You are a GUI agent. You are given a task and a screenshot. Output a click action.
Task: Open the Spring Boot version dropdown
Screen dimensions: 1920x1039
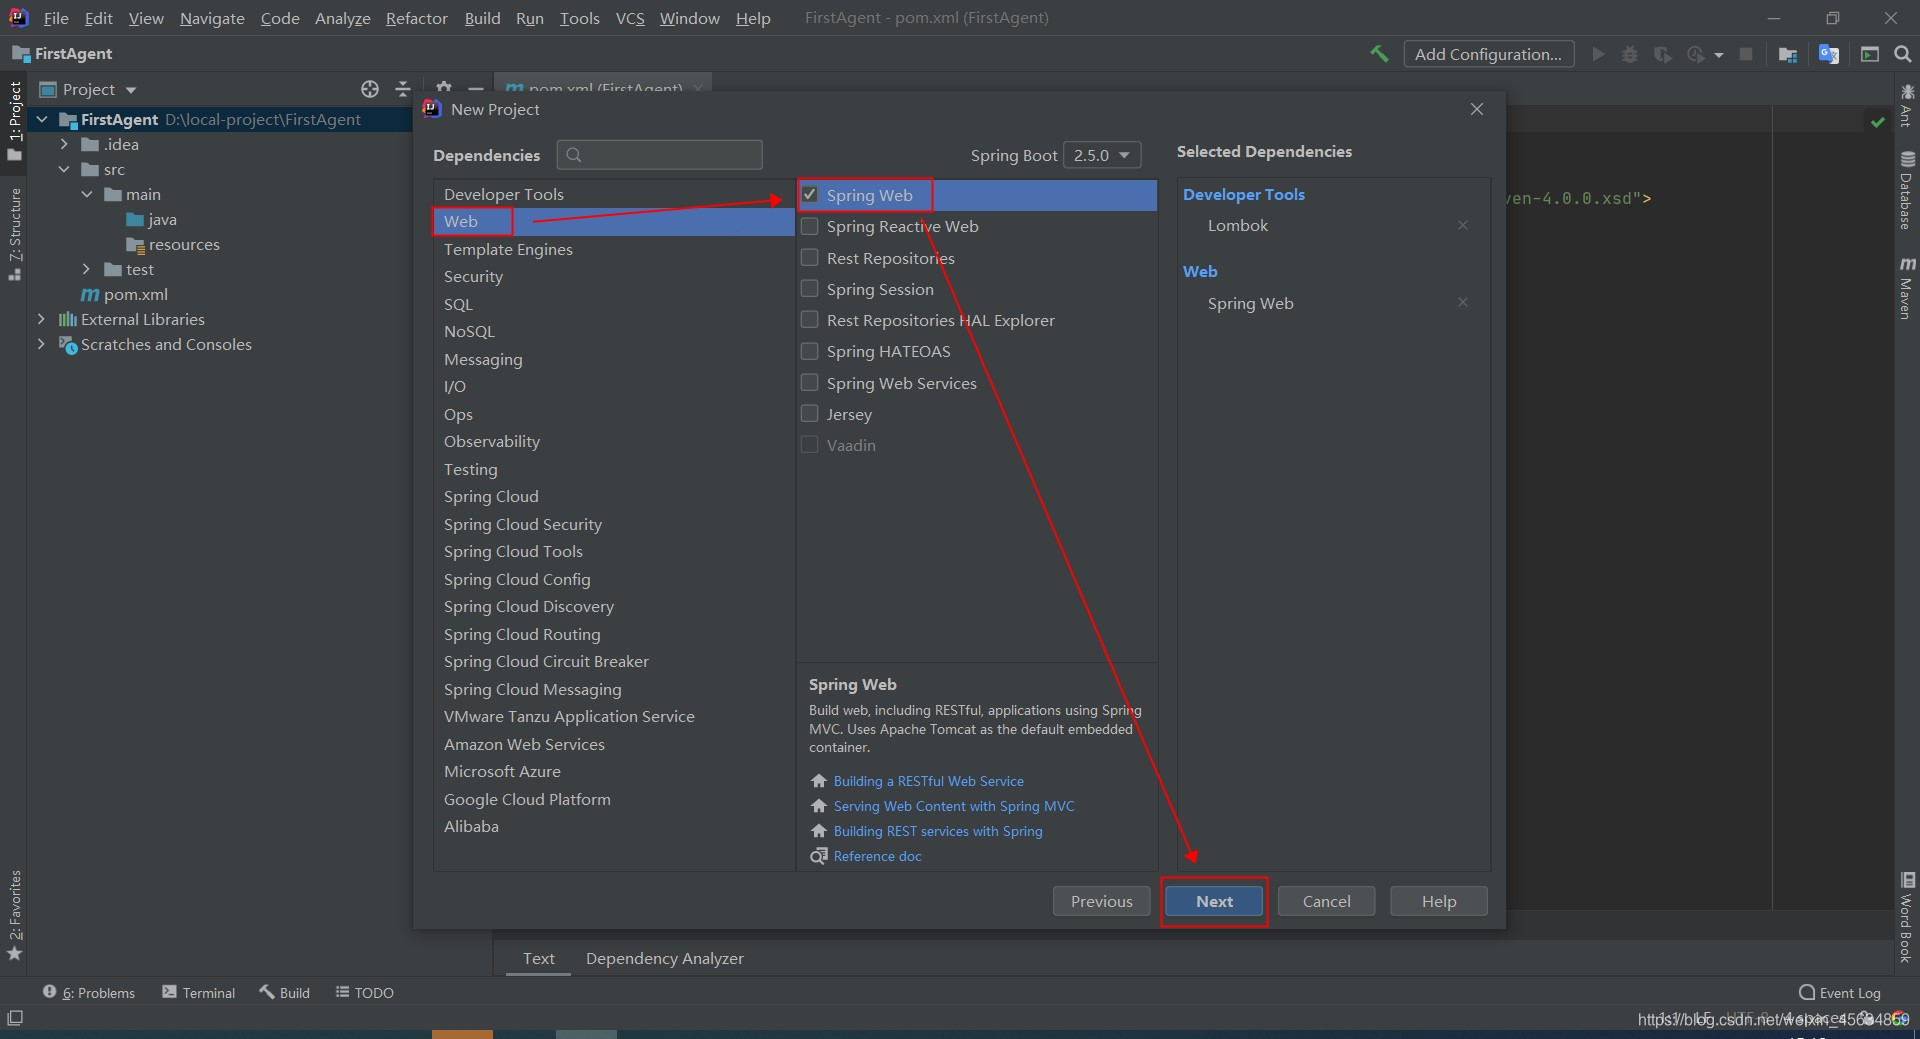pyautogui.click(x=1102, y=155)
